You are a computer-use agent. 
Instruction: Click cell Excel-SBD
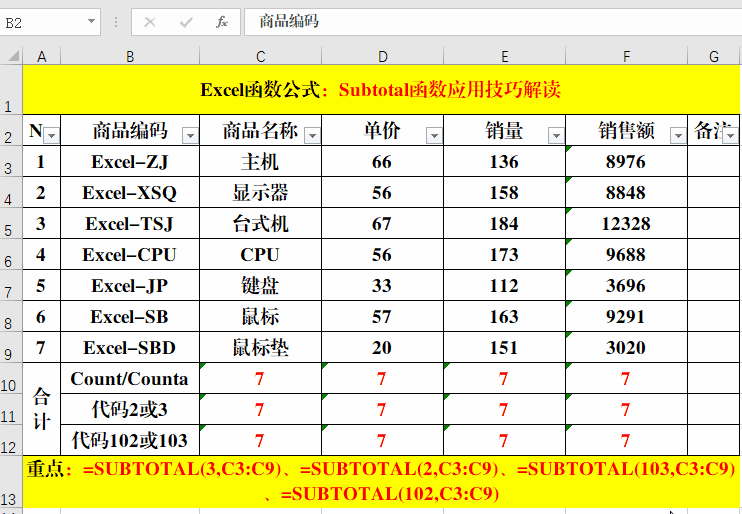(x=130, y=347)
